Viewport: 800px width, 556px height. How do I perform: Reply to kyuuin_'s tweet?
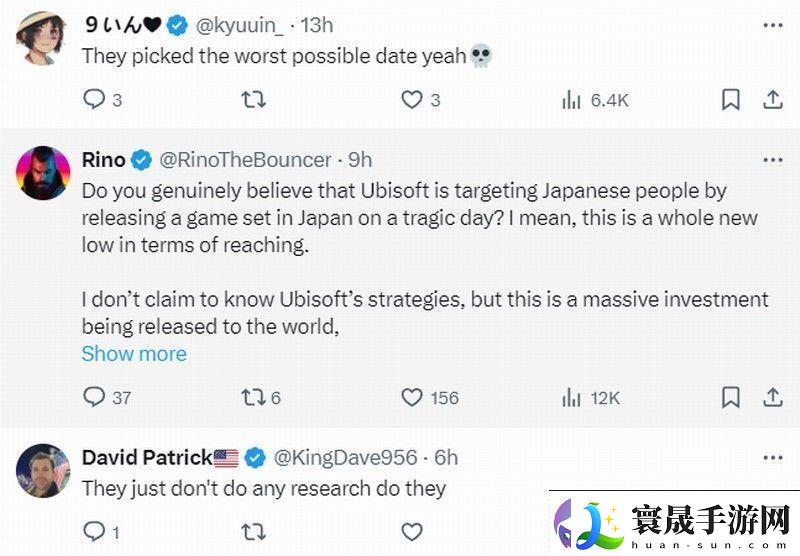click(x=93, y=99)
